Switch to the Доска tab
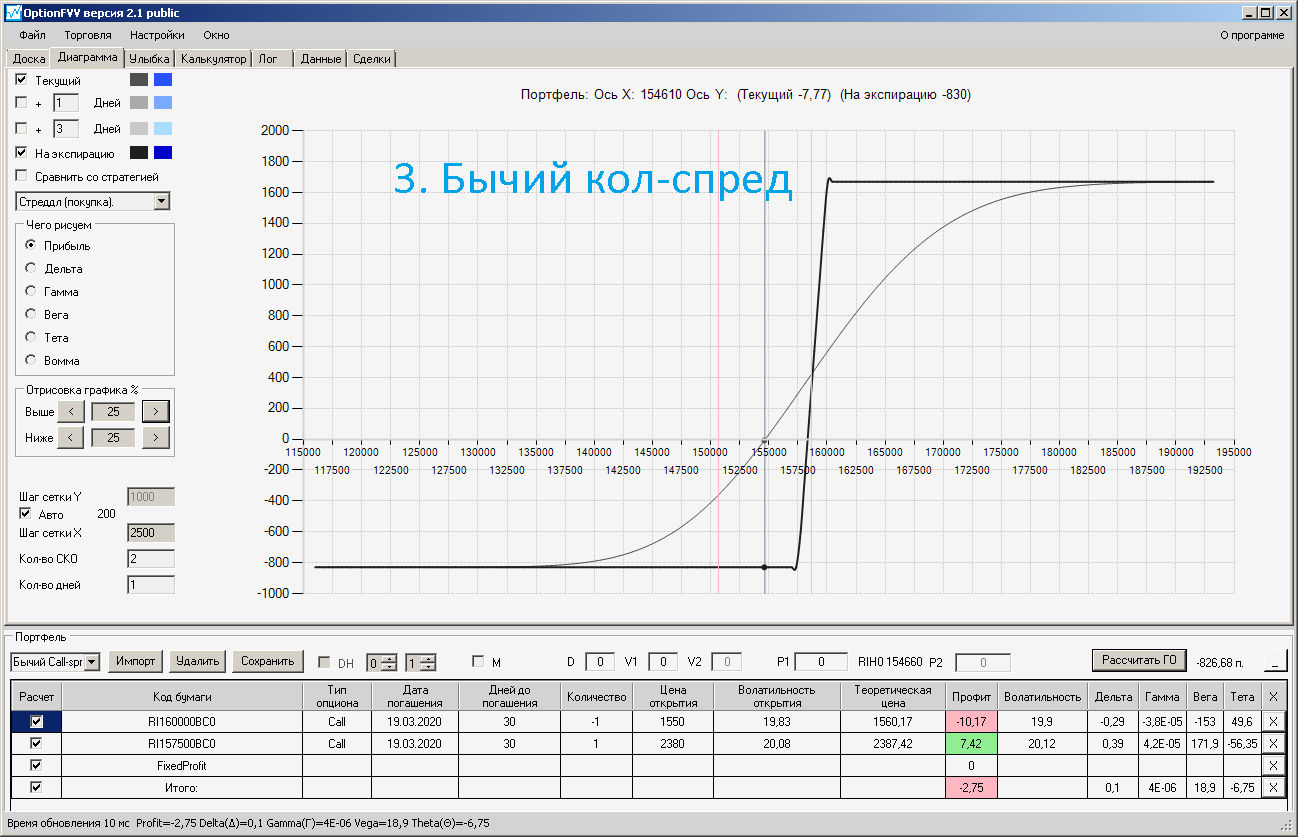The height and width of the screenshot is (840, 1298). [29, 59]
